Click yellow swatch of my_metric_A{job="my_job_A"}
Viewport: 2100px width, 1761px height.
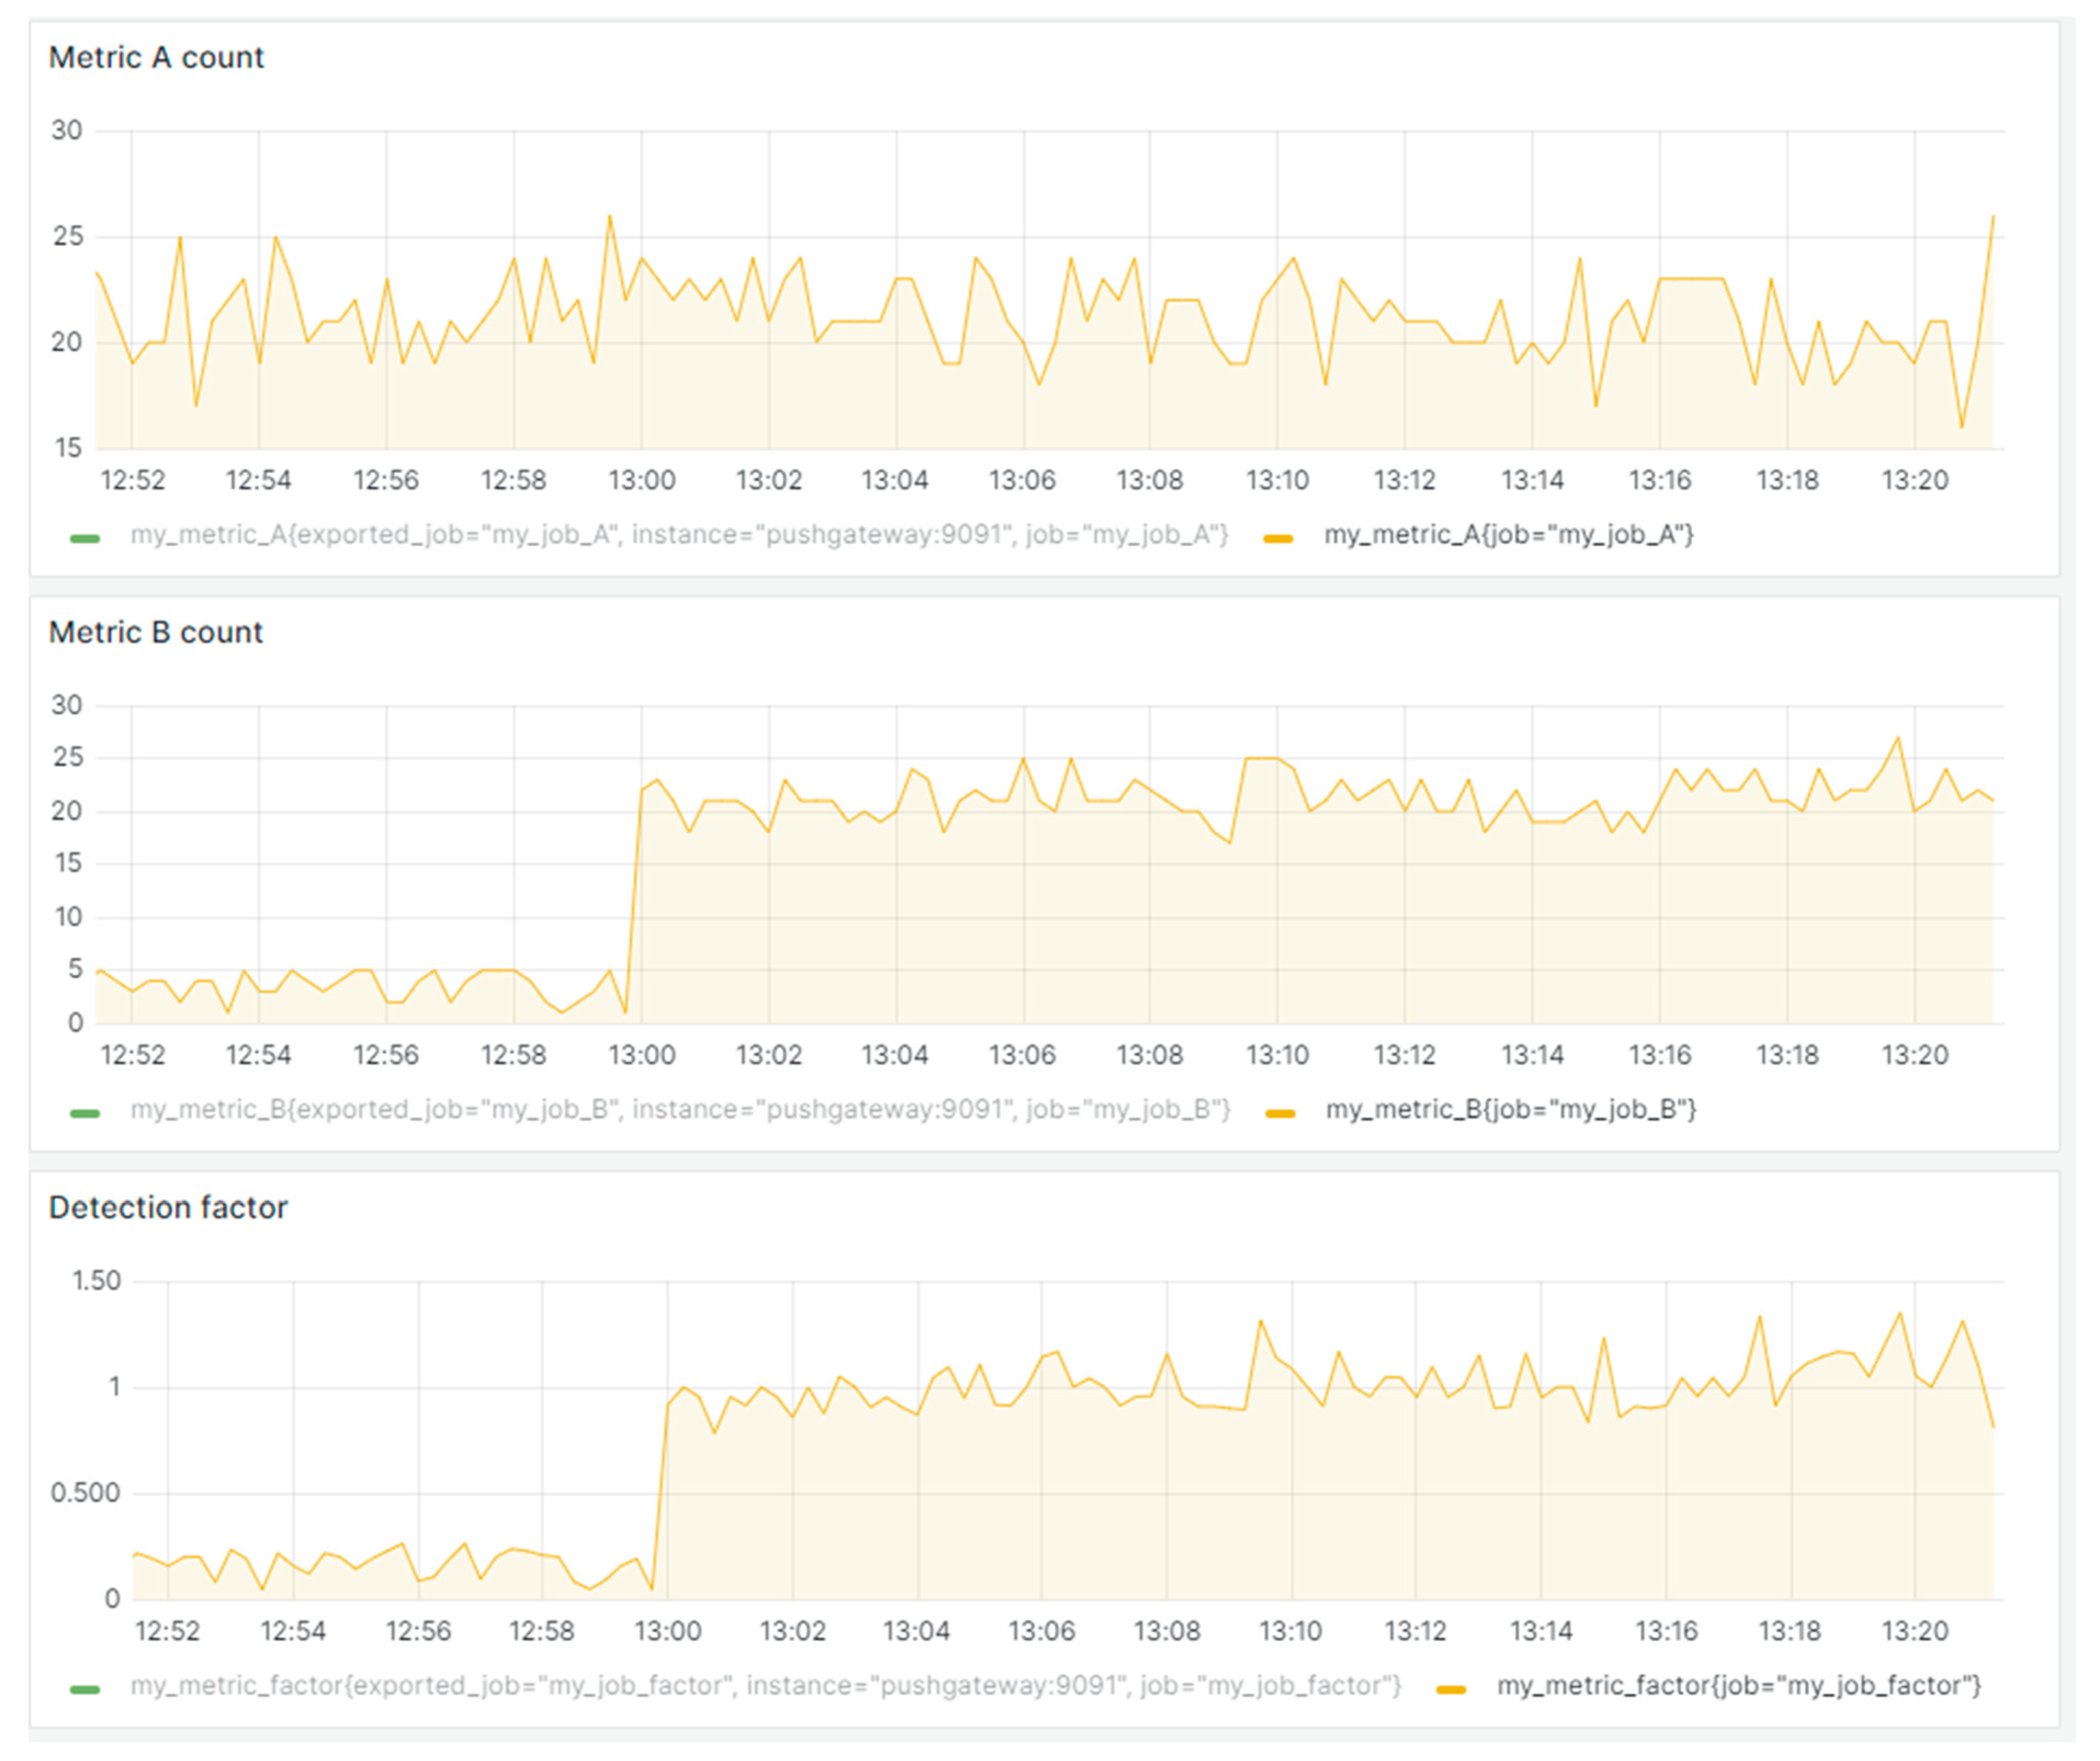1278,538
